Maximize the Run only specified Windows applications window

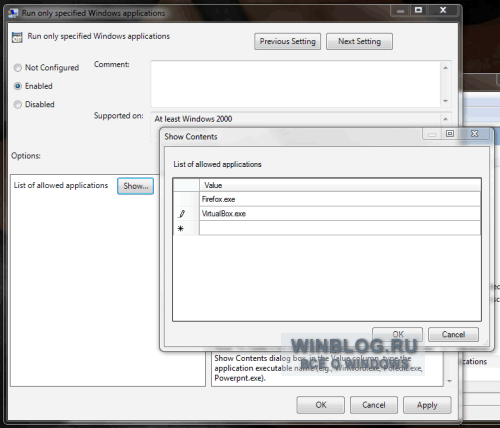click(419, 10)
